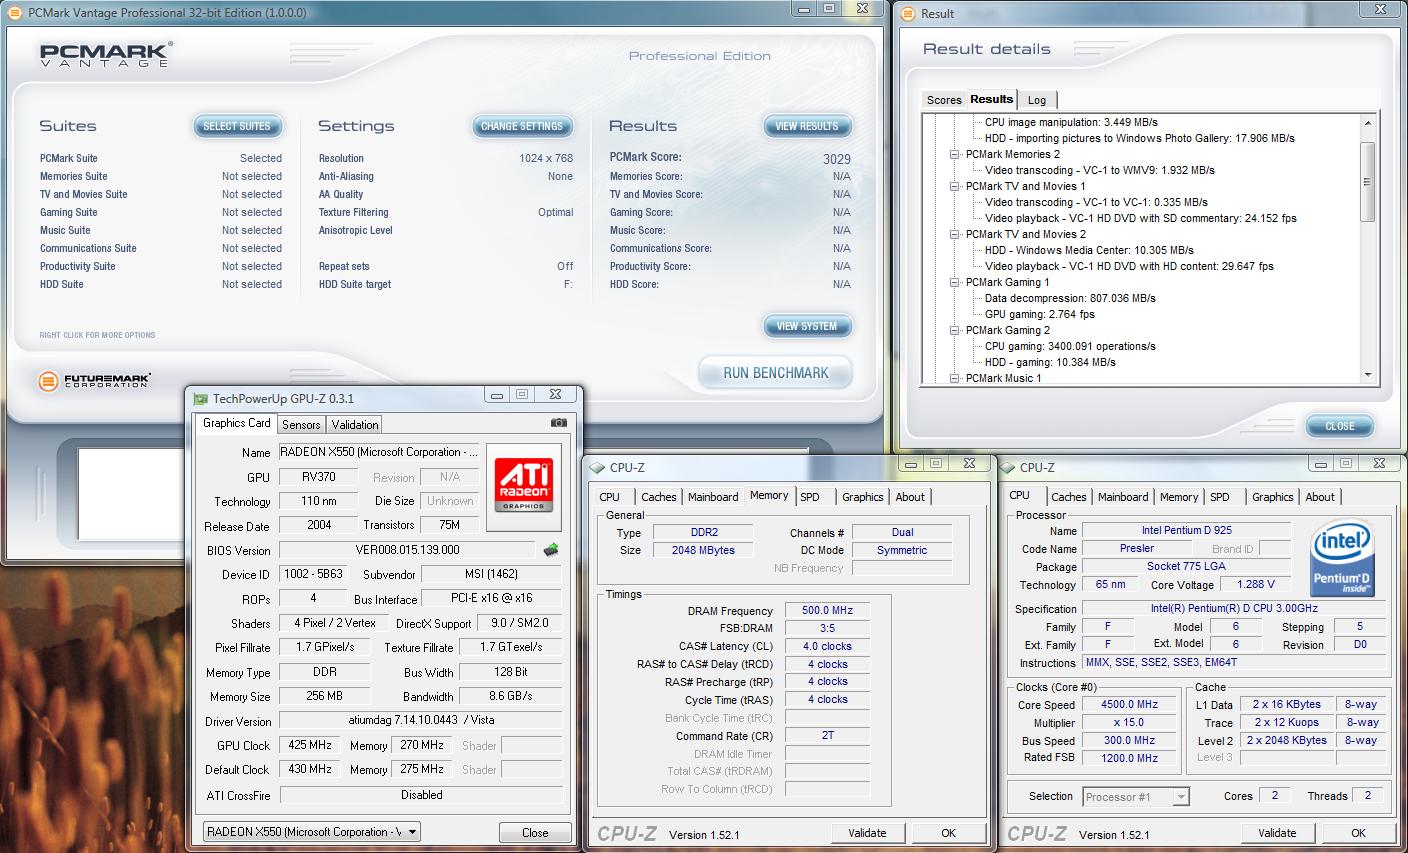The height and width of the screenshot is (853, 1408).
Task: Open the SPD tab in the CPU-Z memory window
Action: click(x=810, y=497)
